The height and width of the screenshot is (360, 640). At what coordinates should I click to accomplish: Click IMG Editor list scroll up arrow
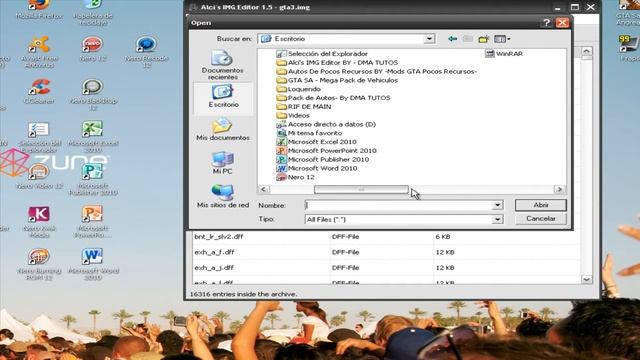pos(587,51)
